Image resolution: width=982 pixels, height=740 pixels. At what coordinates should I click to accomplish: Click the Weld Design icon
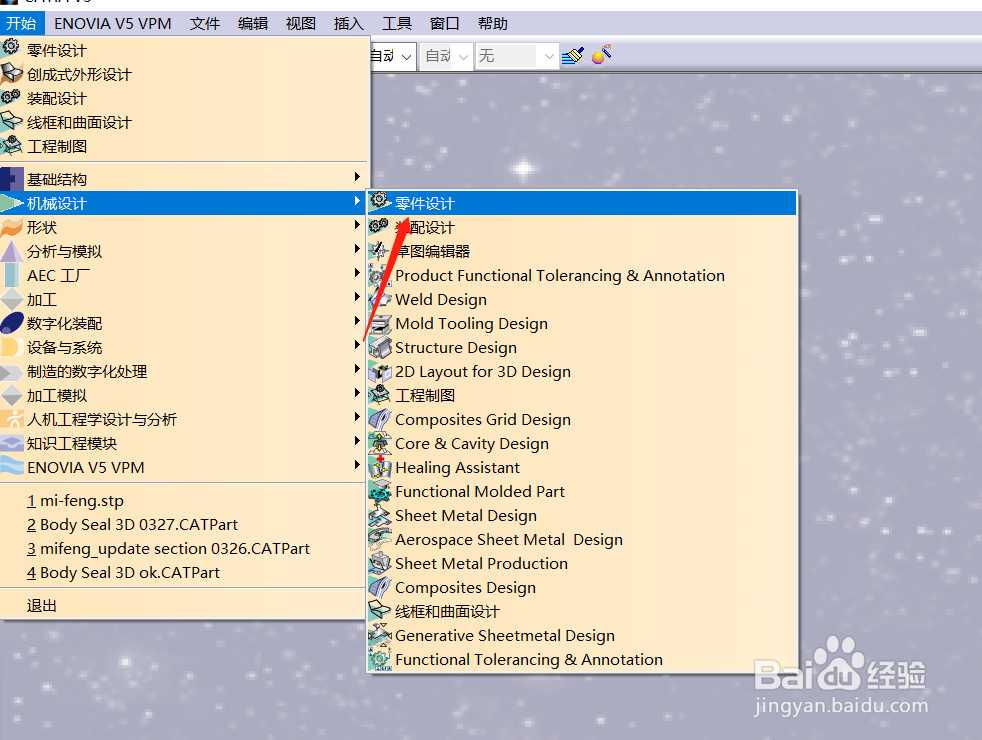[380, 299]
